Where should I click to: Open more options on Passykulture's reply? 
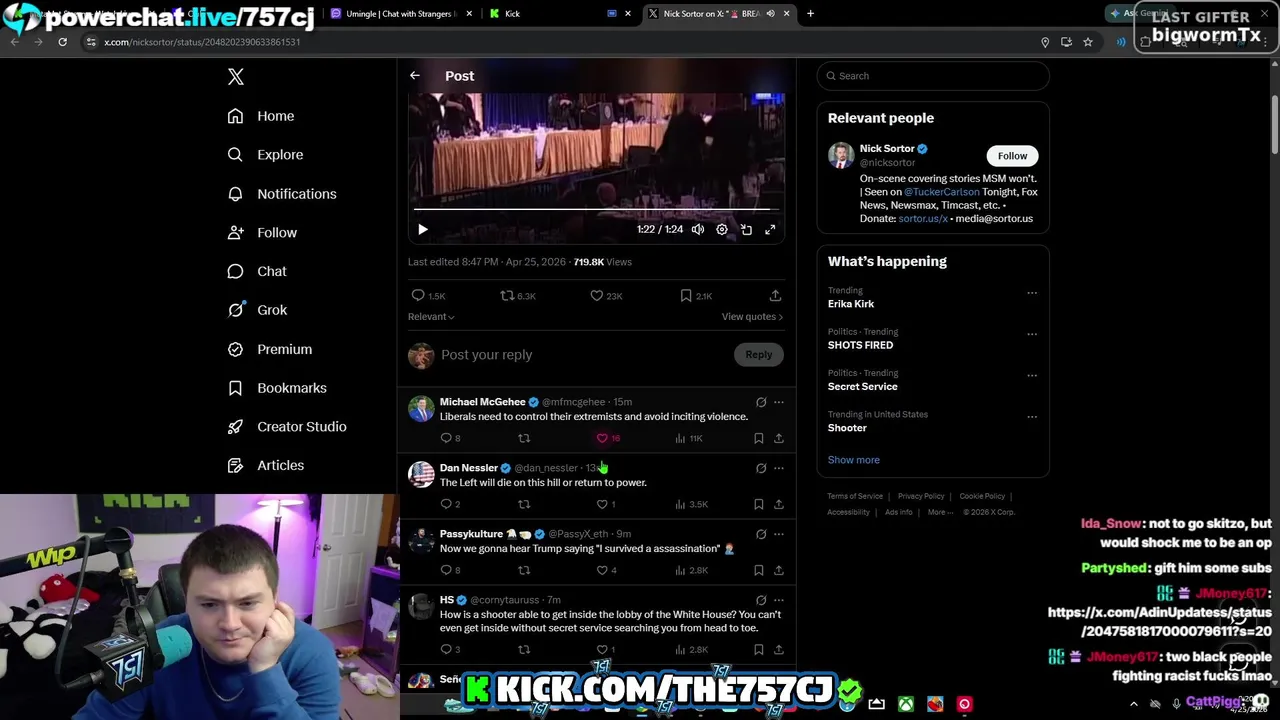[779, 534]
